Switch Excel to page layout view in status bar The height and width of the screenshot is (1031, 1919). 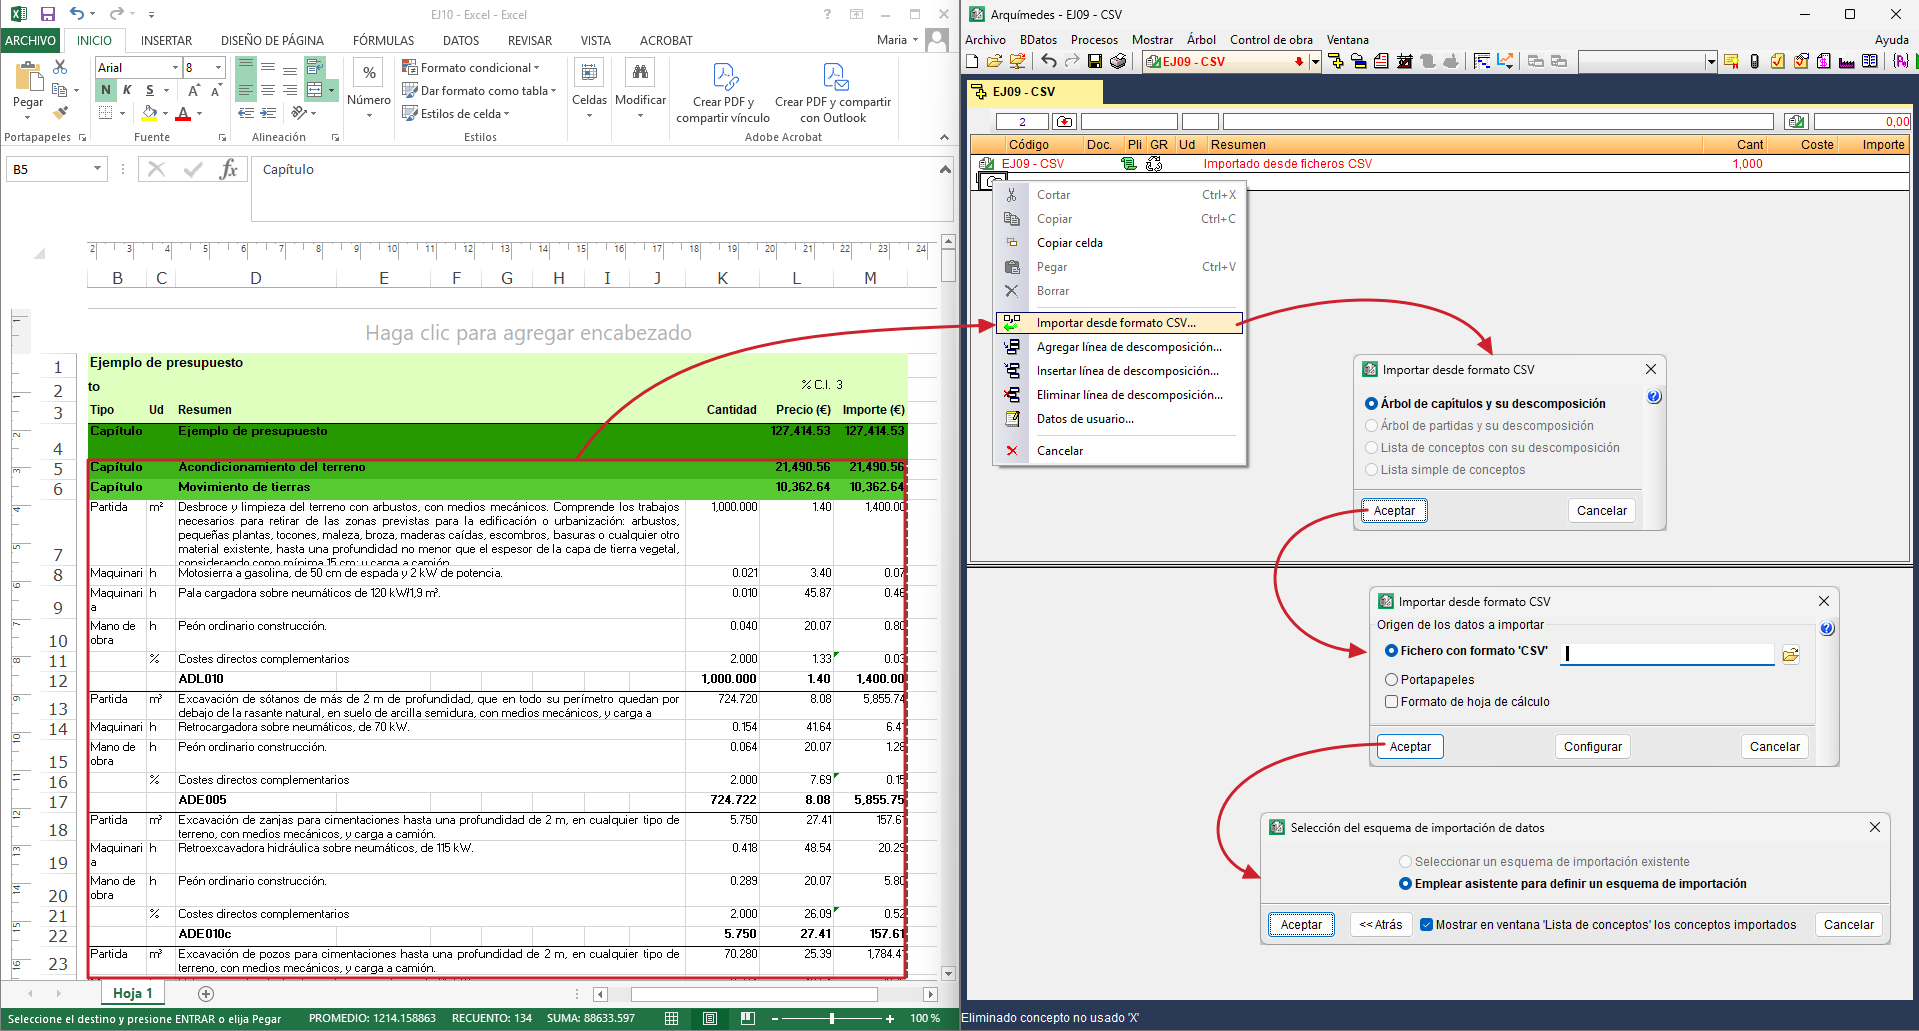pyautogui.click(x=709, y=1018)
